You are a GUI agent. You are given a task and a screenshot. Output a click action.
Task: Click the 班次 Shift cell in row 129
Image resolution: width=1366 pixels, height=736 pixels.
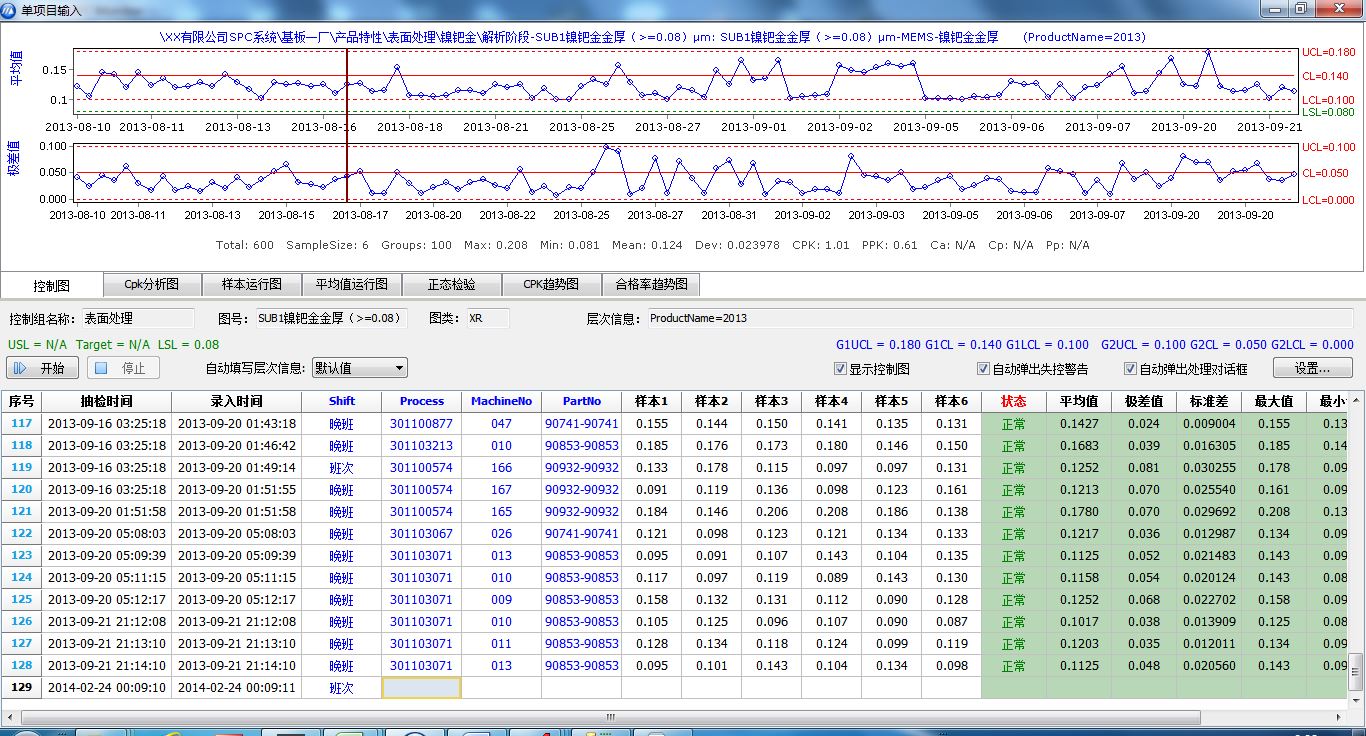(x=342, y=688)
